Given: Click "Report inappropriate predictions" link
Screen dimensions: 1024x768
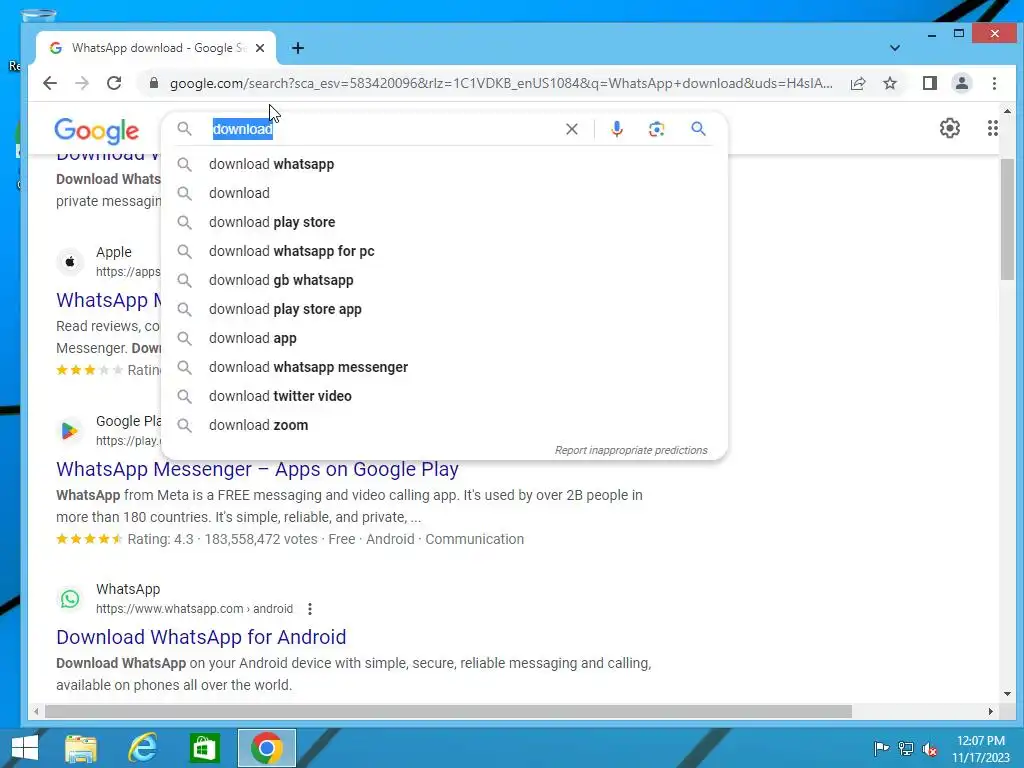Looking at the screenshot, I should pos(631,450).
